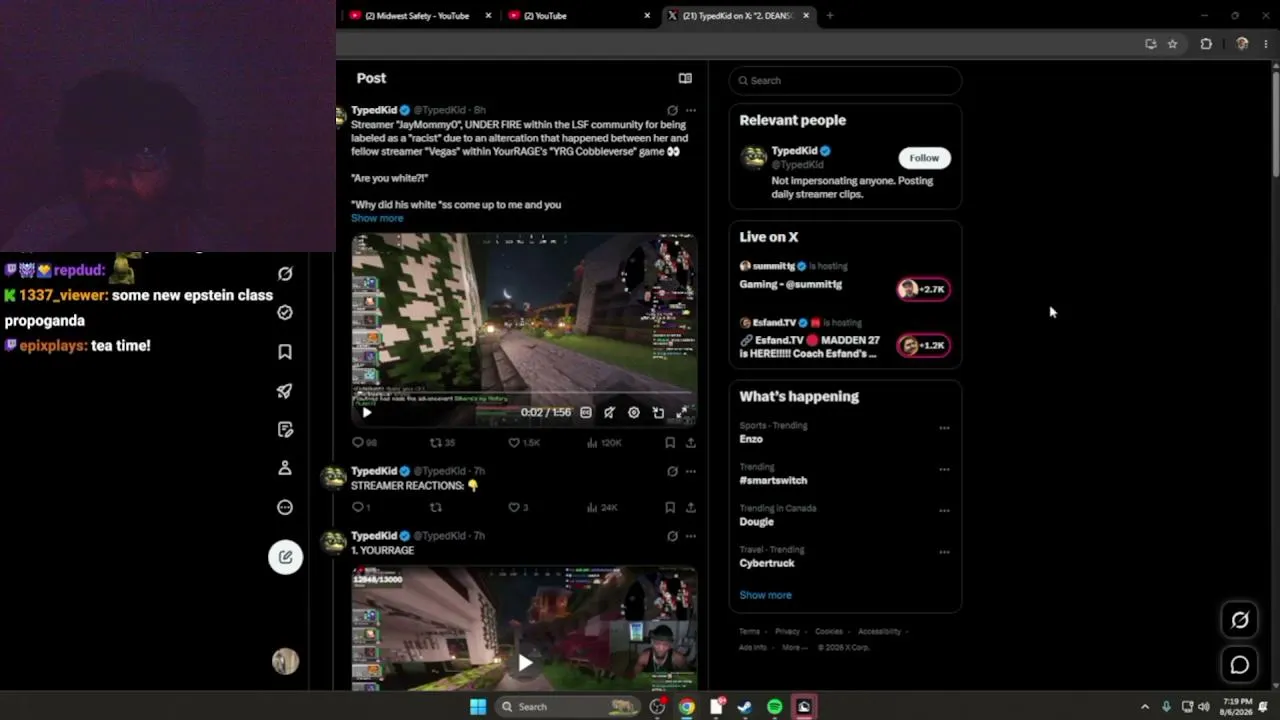This screenshot has width=1280, height=720.
Task: Ask Grok about the 1. YOURRAGE post
Action: [672, 536]
